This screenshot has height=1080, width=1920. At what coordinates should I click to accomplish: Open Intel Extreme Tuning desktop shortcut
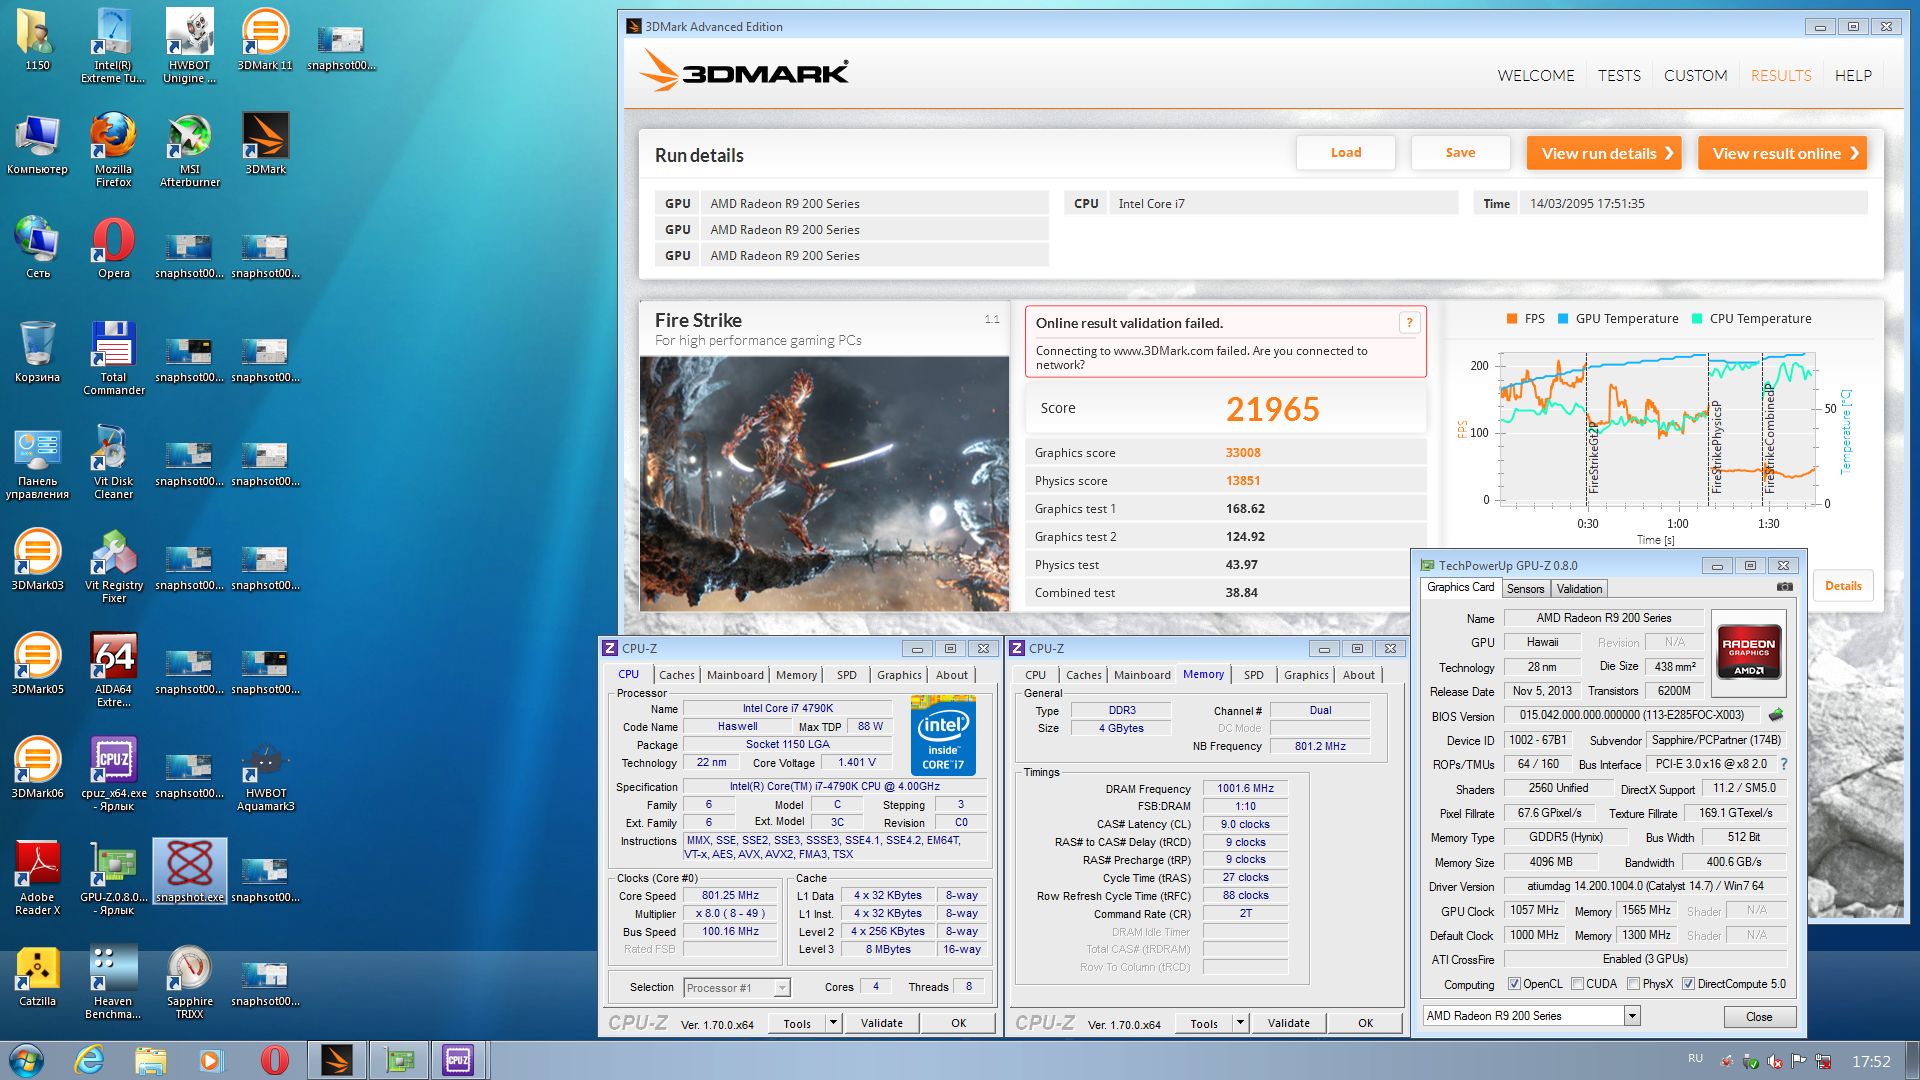(113, 45)
